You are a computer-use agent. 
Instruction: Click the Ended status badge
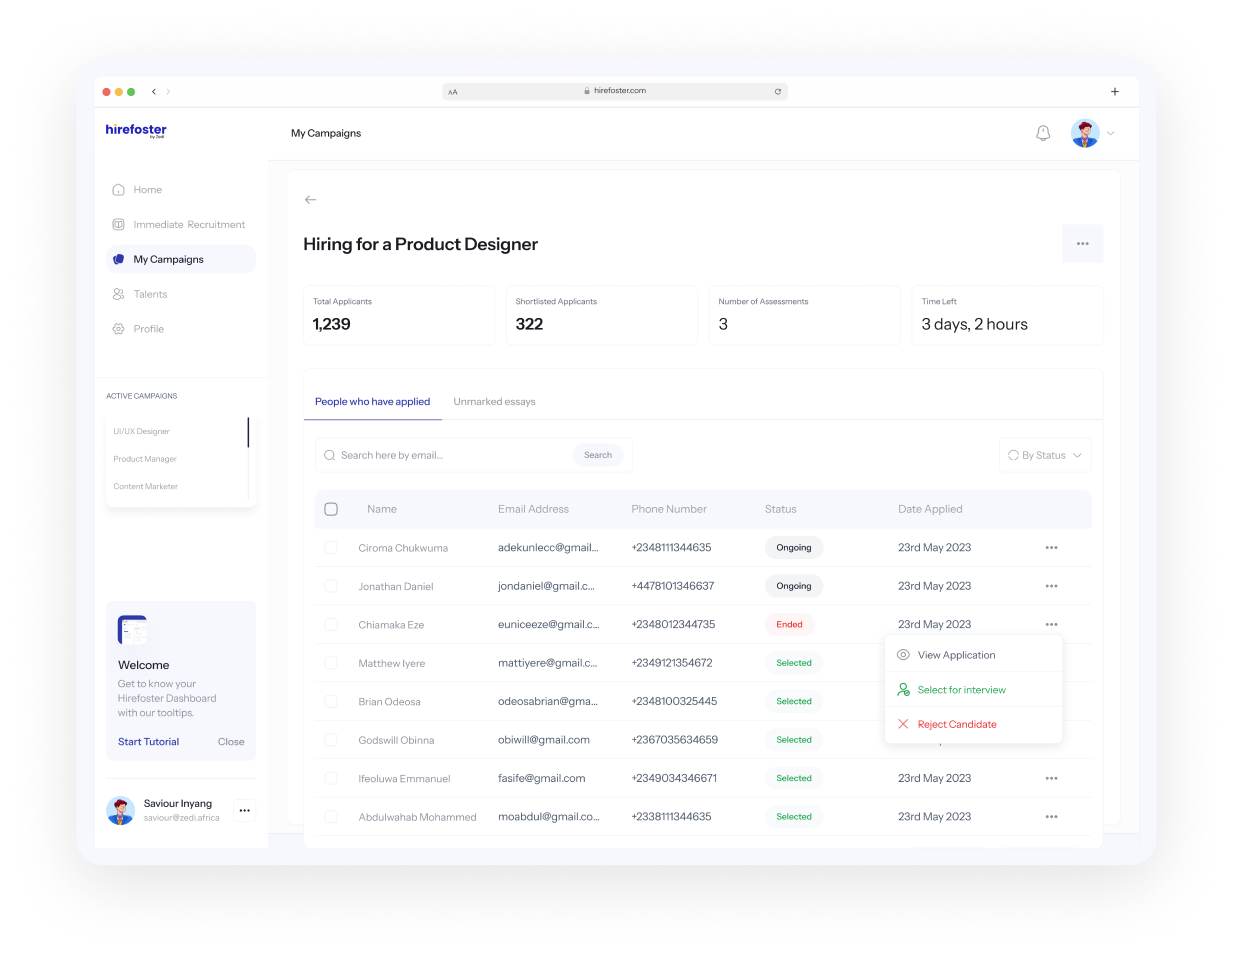[x=789, y=624]
